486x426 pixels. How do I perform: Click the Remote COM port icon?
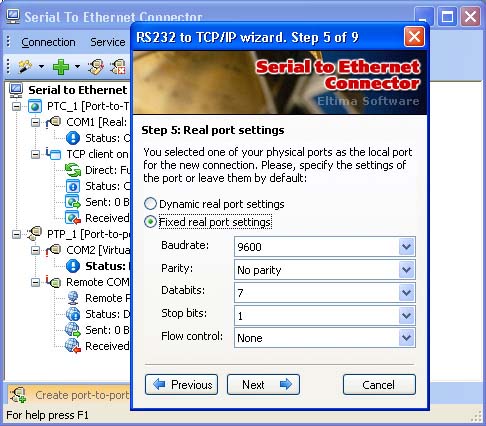pyautogui.click(x=53, y=282)
